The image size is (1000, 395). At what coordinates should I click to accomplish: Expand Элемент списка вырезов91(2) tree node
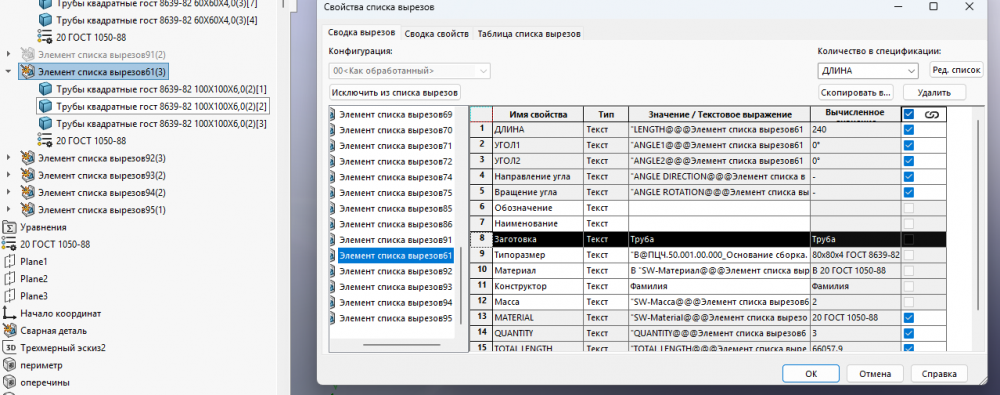pyautogui.click(x=8, y=54)
